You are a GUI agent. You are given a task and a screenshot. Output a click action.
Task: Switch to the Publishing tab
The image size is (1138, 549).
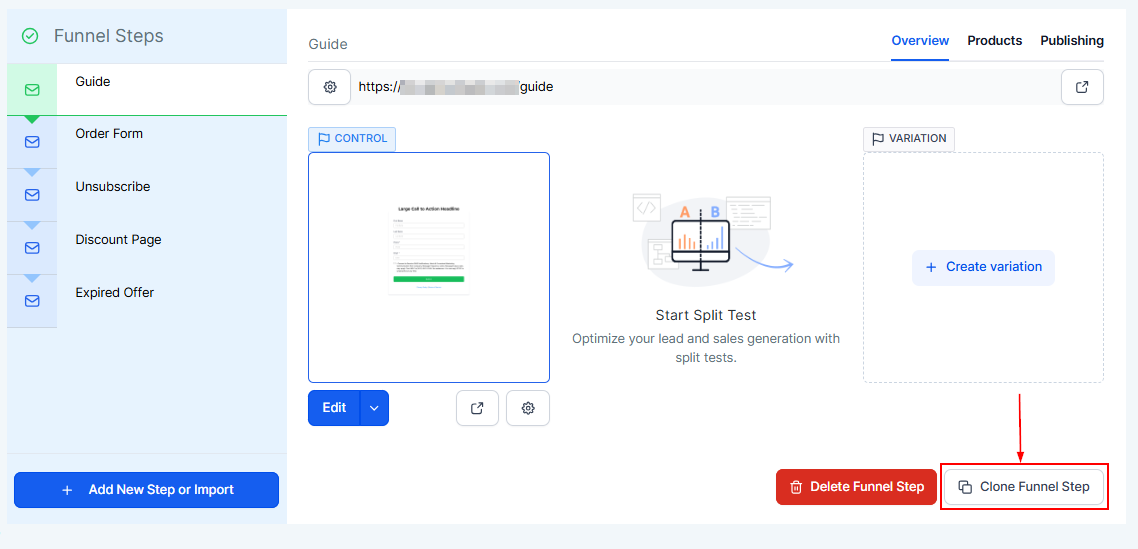pyautogui.click(x=1072, y=41)
